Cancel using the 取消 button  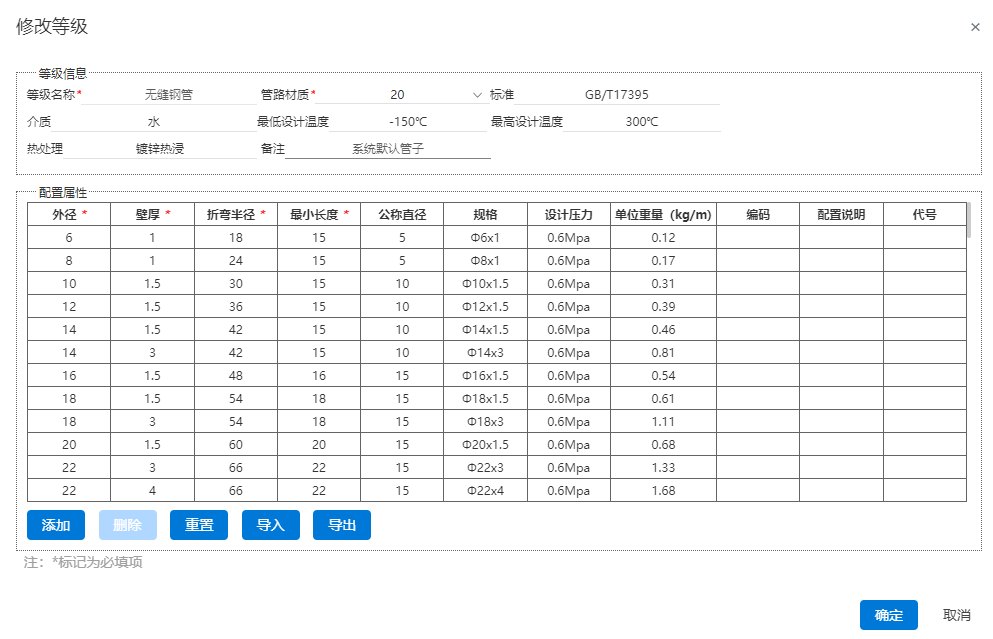pos(957,615)
